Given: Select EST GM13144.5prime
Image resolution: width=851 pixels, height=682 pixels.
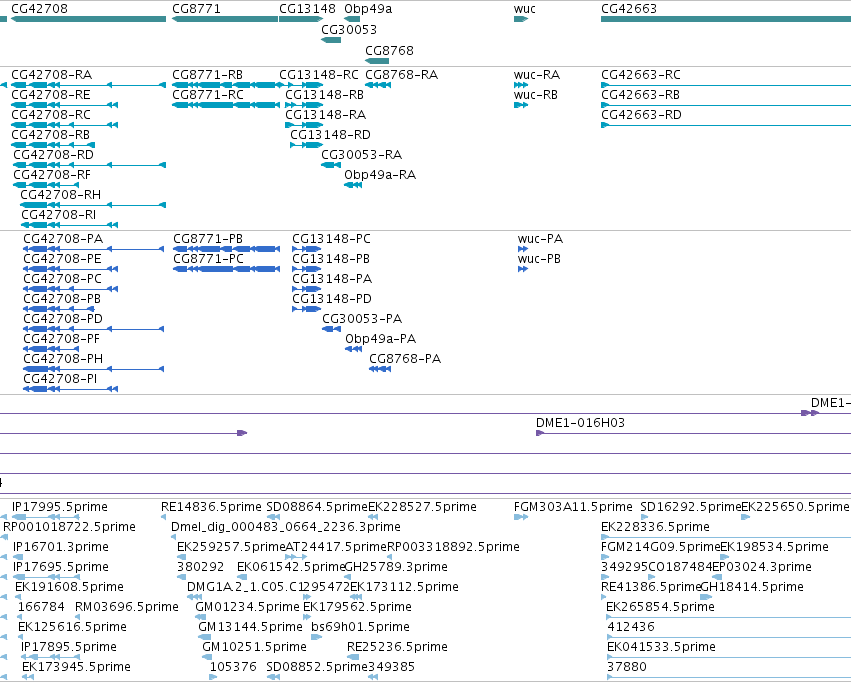Looking at the screenshot, I should [x=250, y=627].
